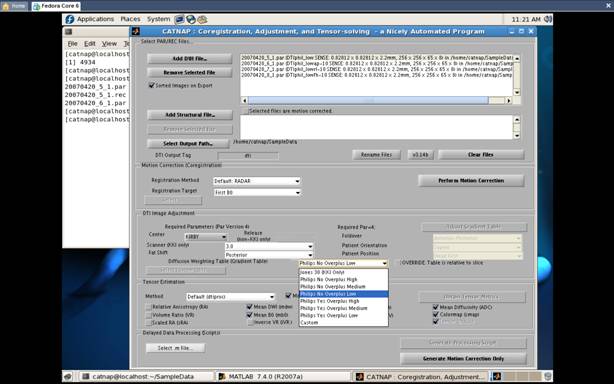Toggle the Sorted Images on Export checkbox
The image size is (614, 384).
tap(152, 85)
